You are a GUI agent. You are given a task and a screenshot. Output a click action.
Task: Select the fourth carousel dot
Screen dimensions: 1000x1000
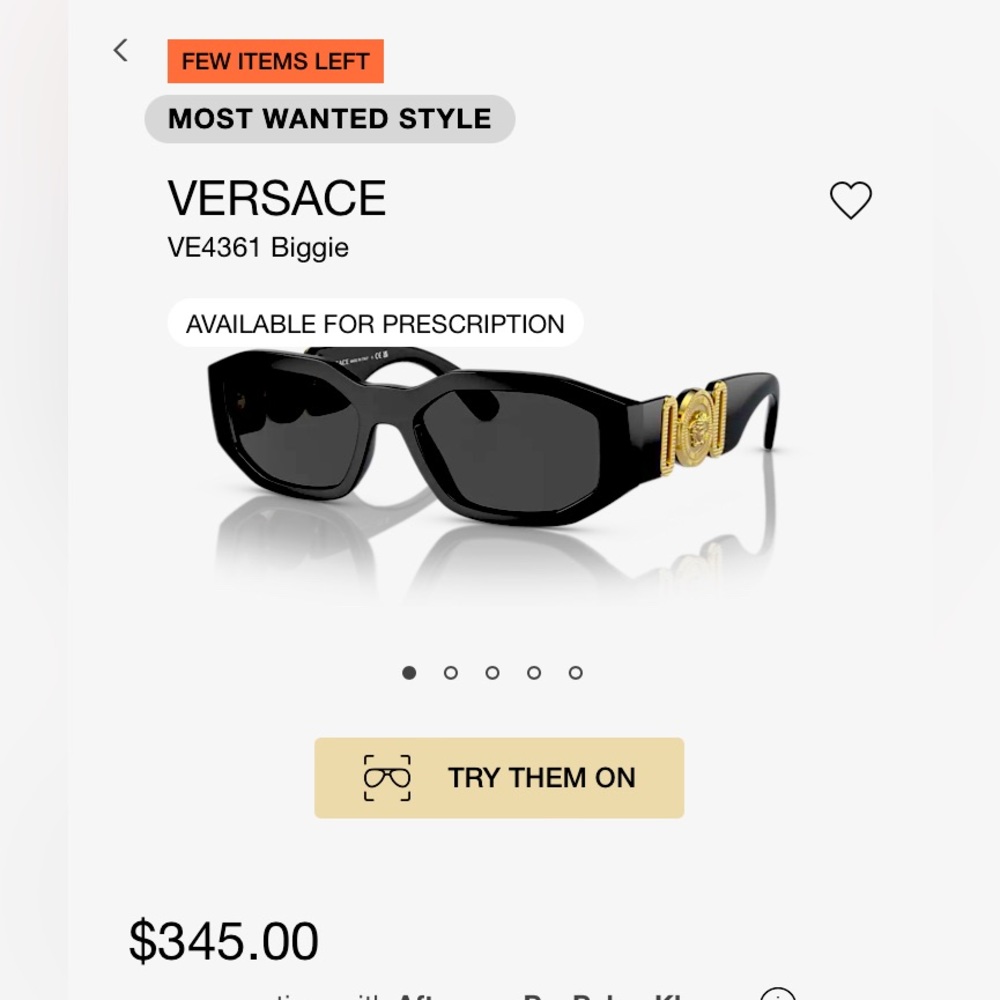click(x=535, y=673)
